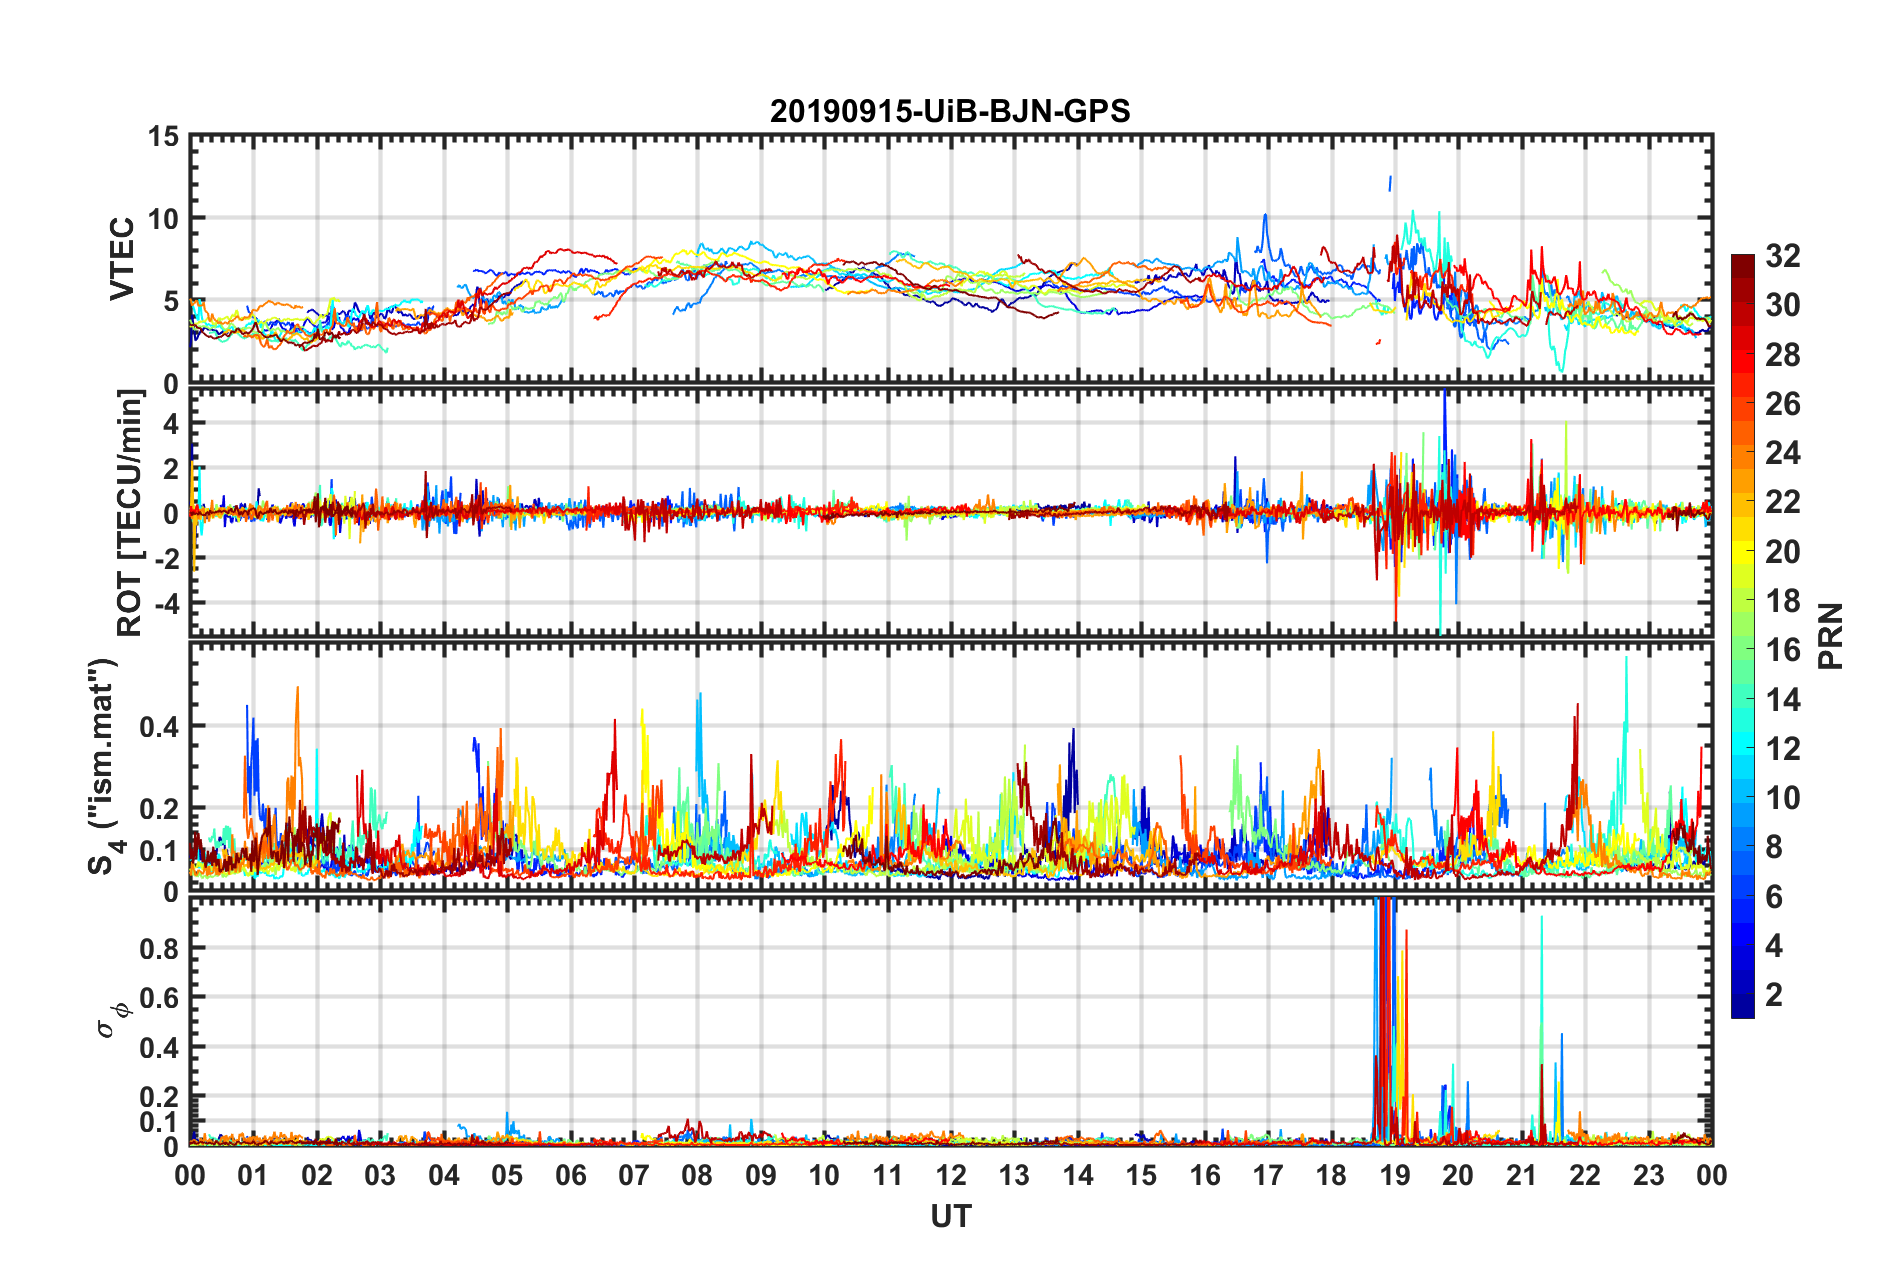Click ROT axis tick -4

(166, 604)
